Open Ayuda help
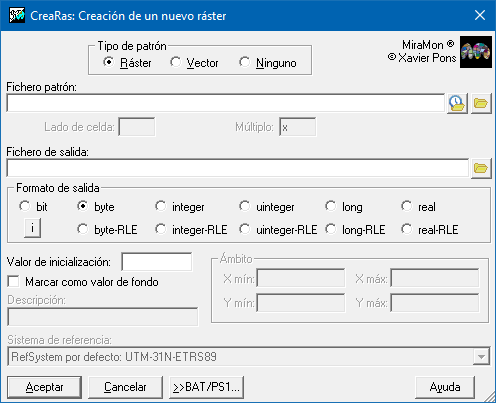Viewport: 496px width, 403px height. 445,387
